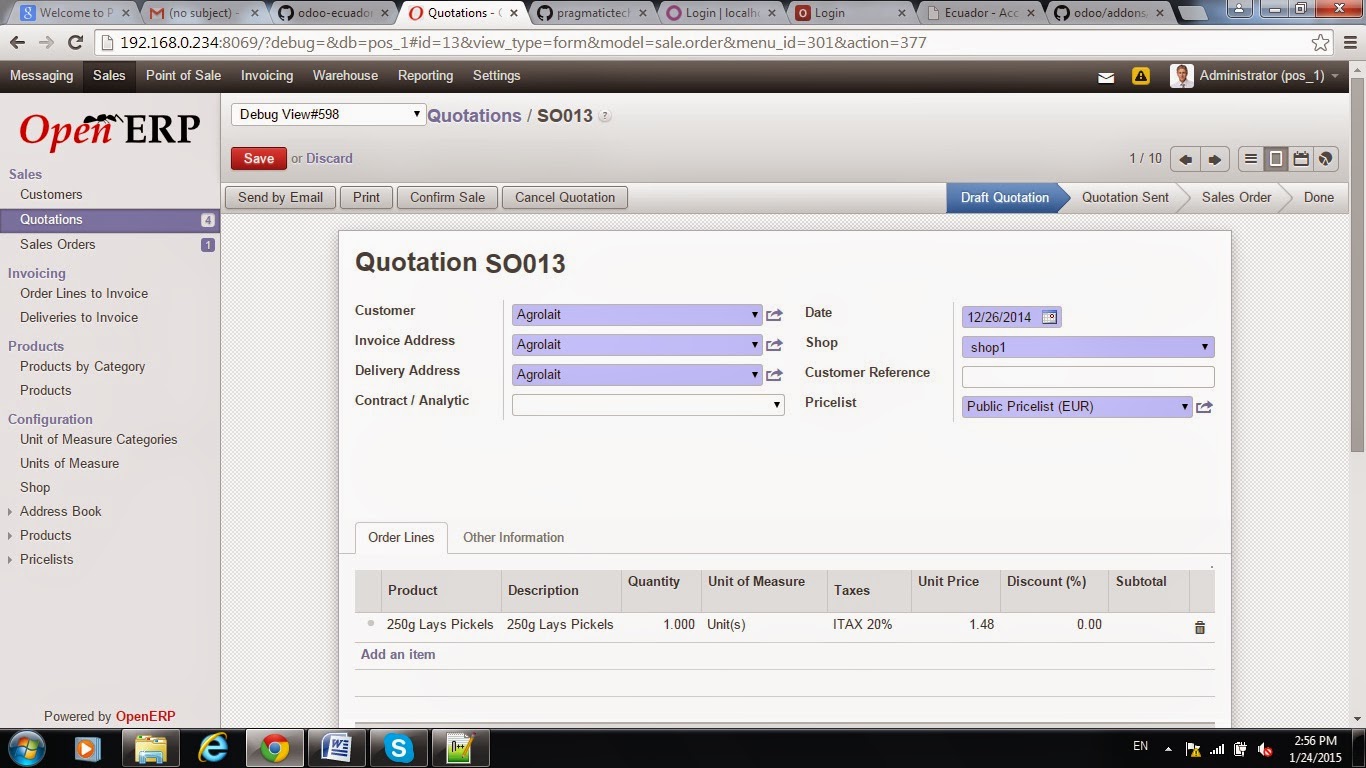Switch to graph view icon

[1325, 159]
